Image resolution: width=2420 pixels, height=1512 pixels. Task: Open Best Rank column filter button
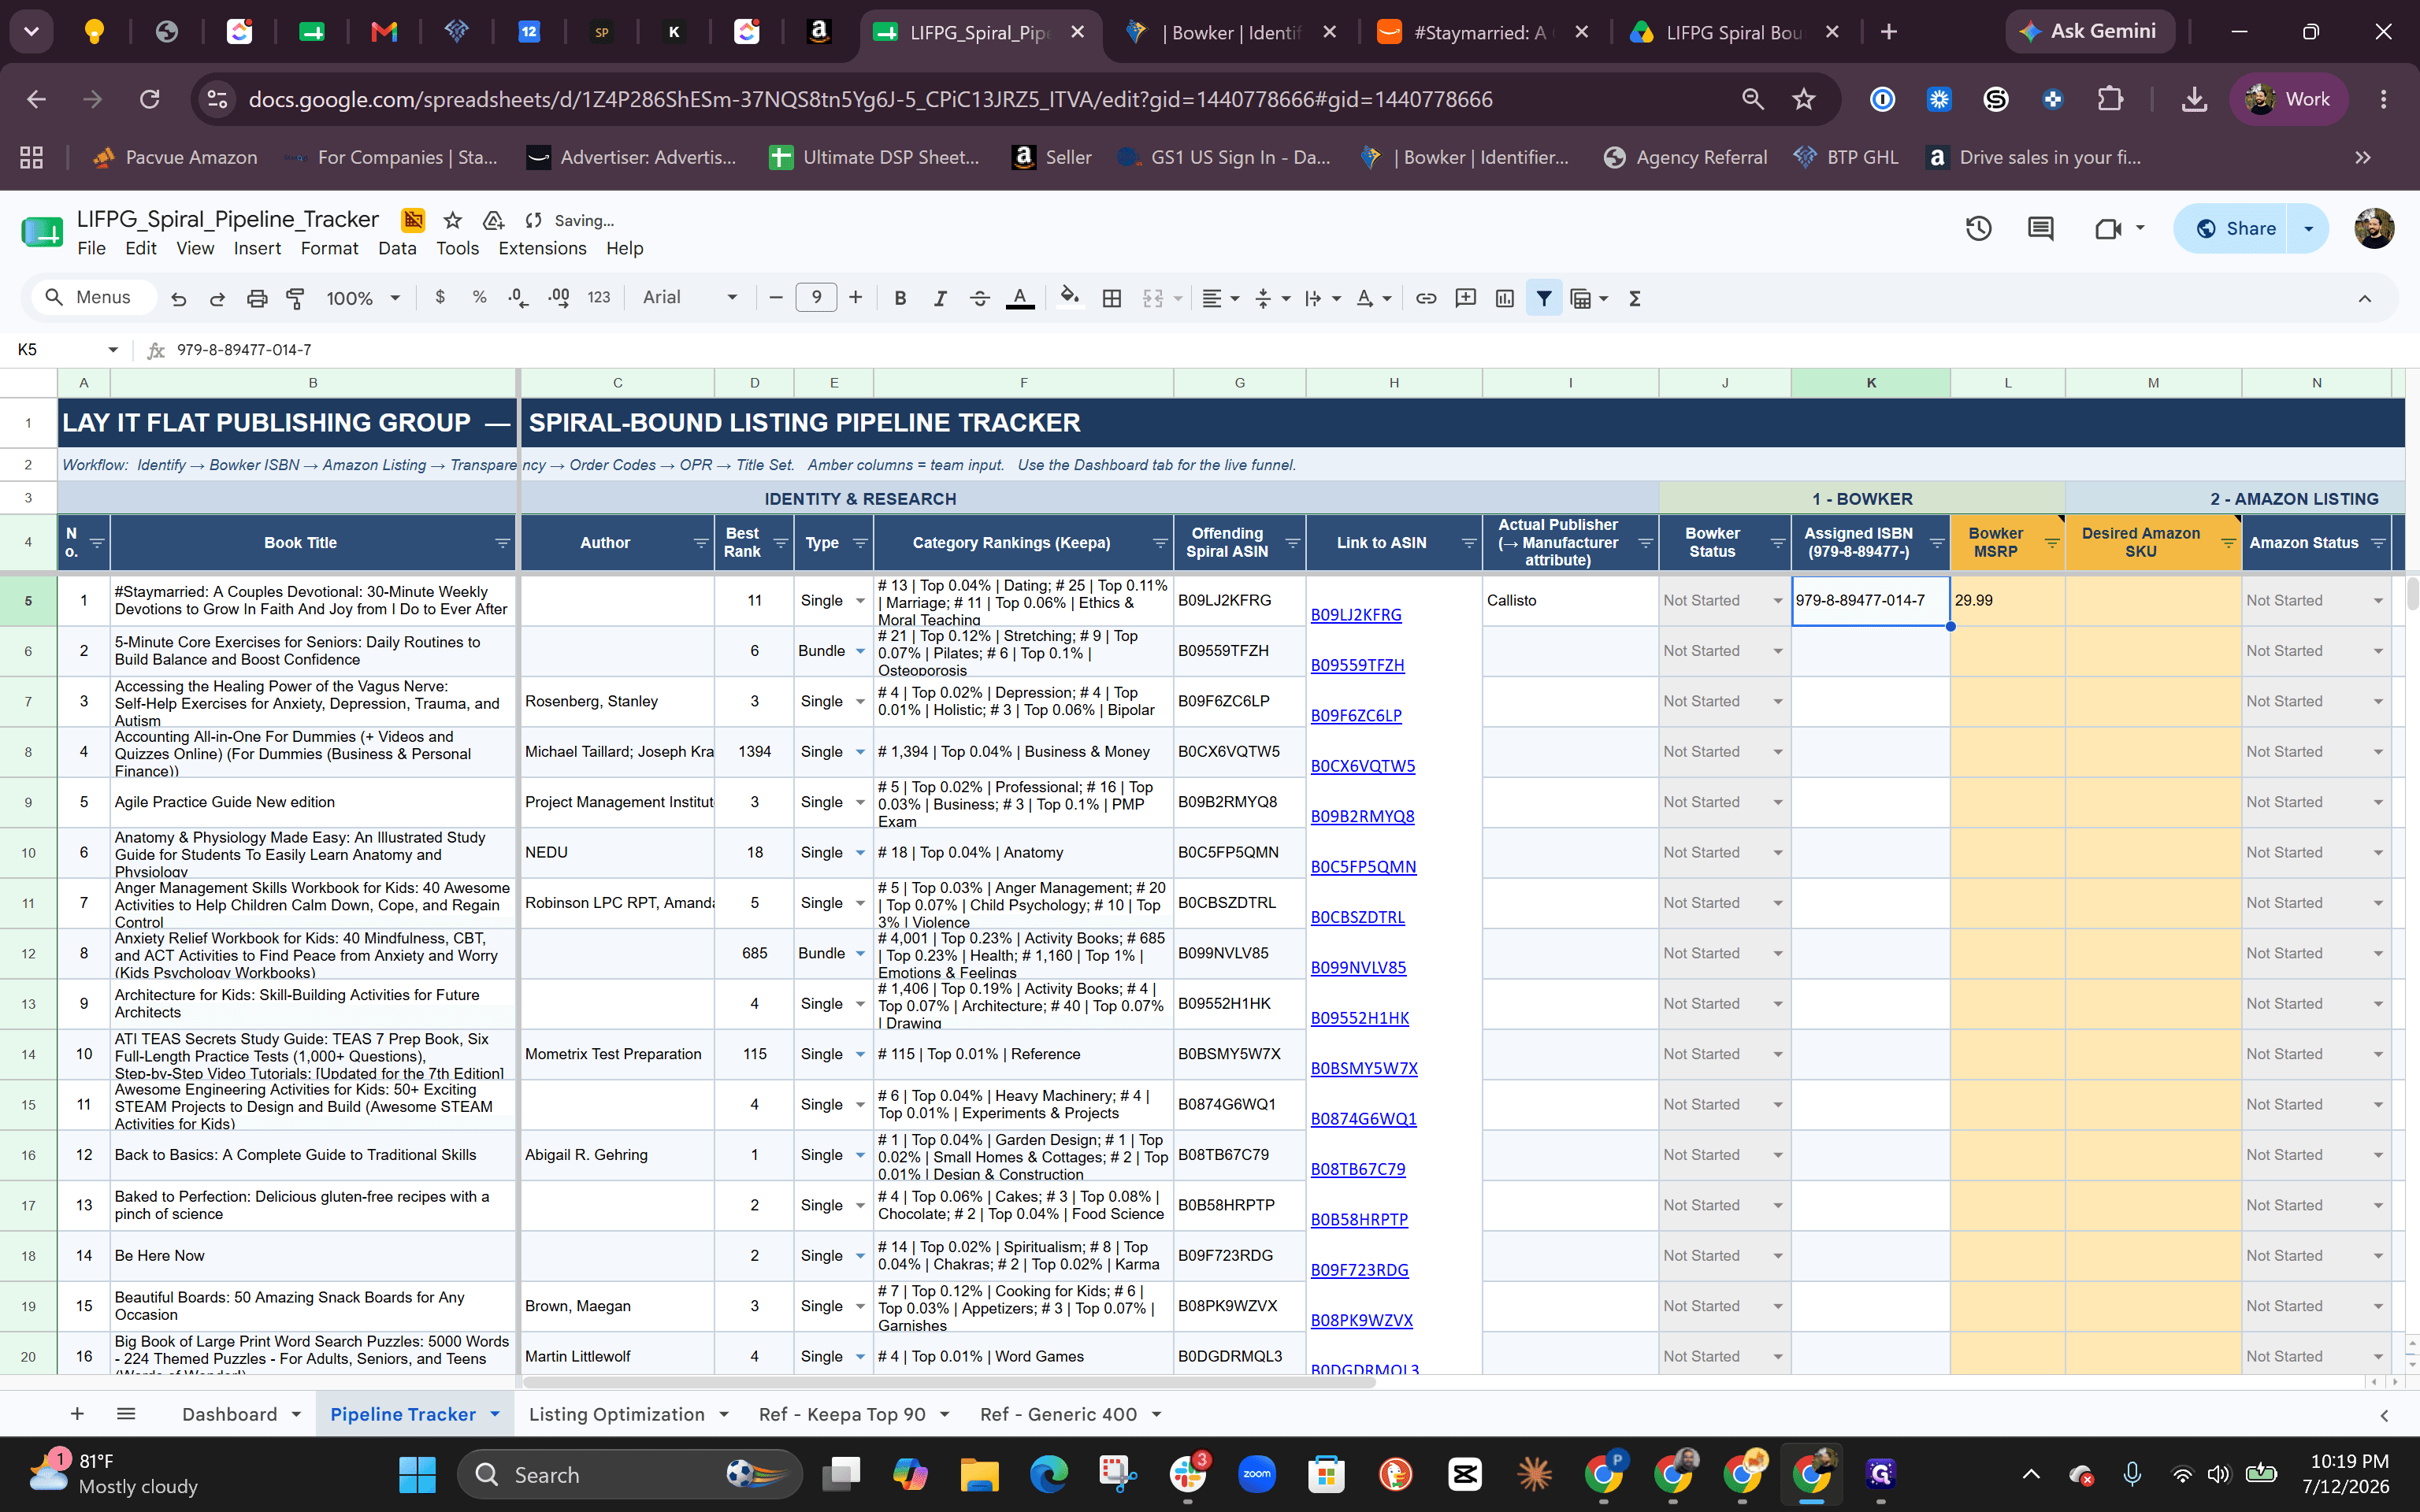pos(781,543)
